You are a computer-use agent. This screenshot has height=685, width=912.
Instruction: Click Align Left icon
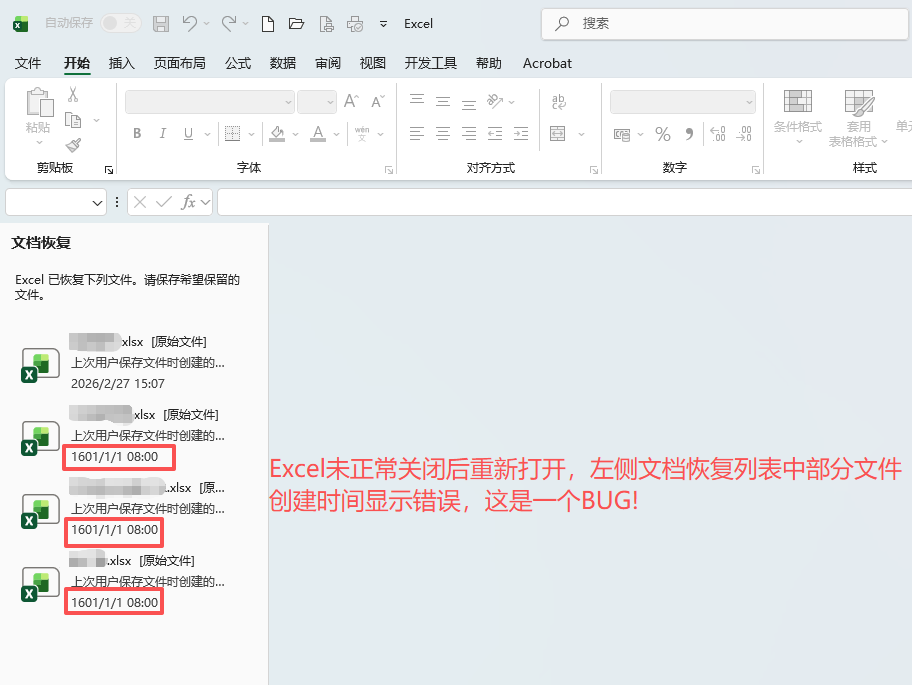417,134
